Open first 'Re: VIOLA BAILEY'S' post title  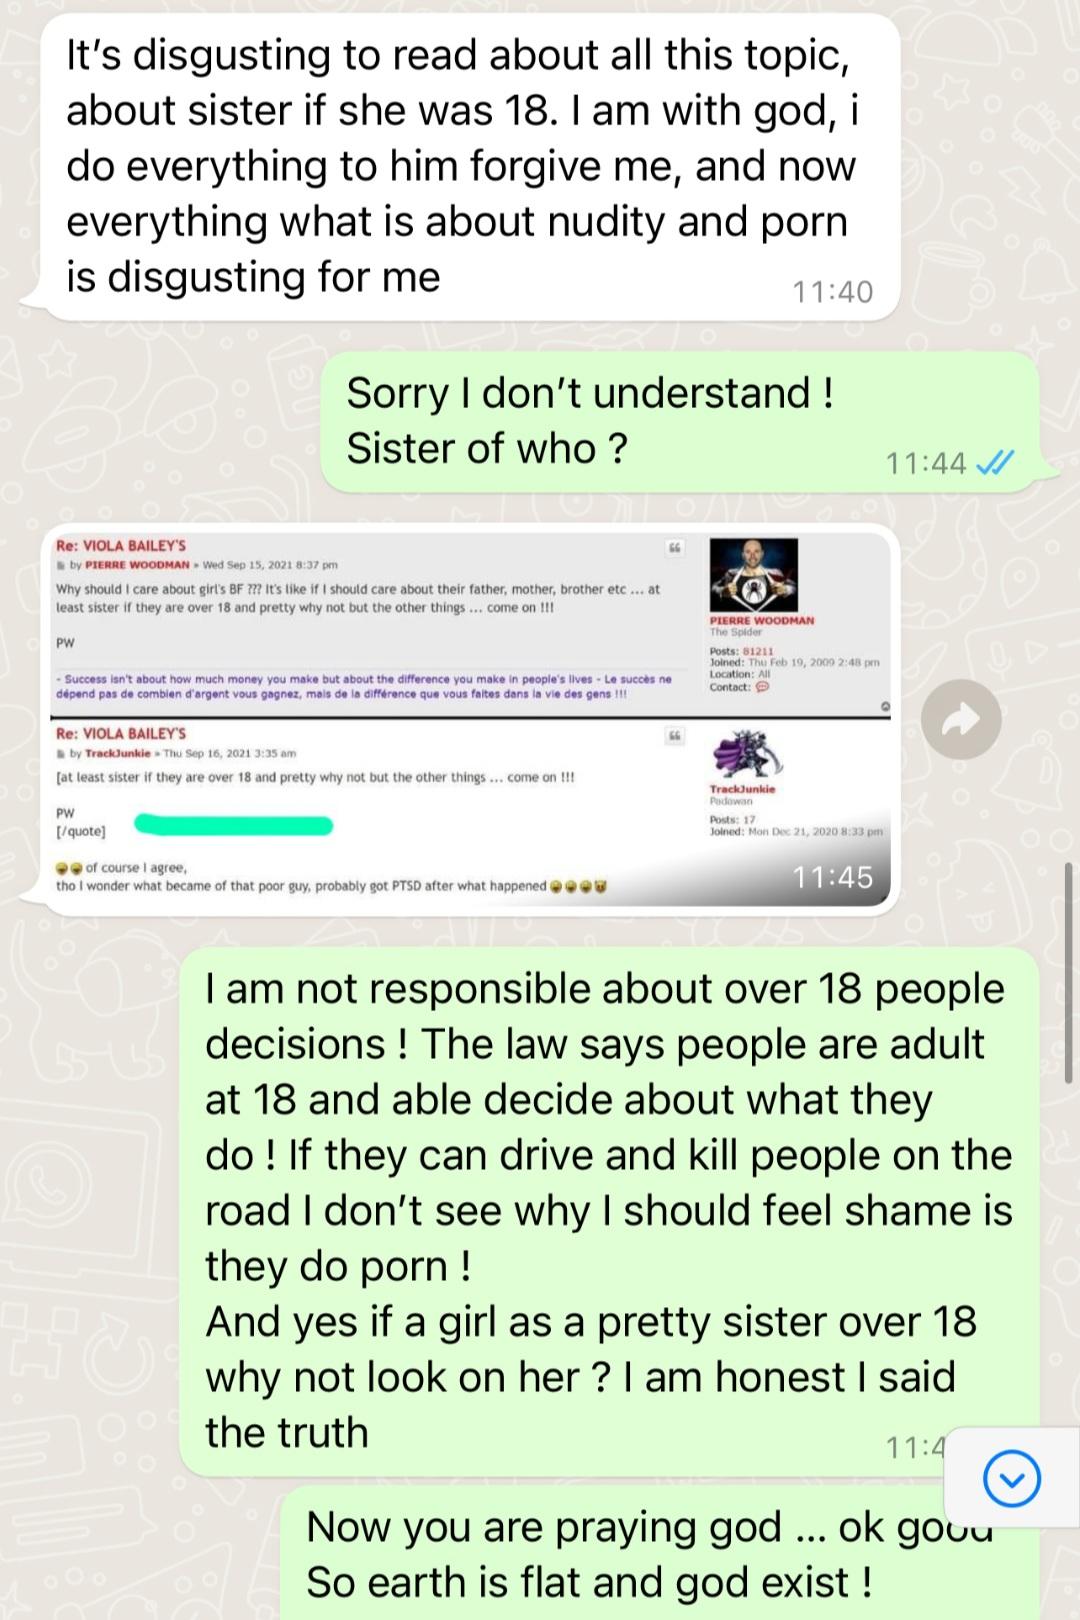pyautogui.click(x=121, y=546)
